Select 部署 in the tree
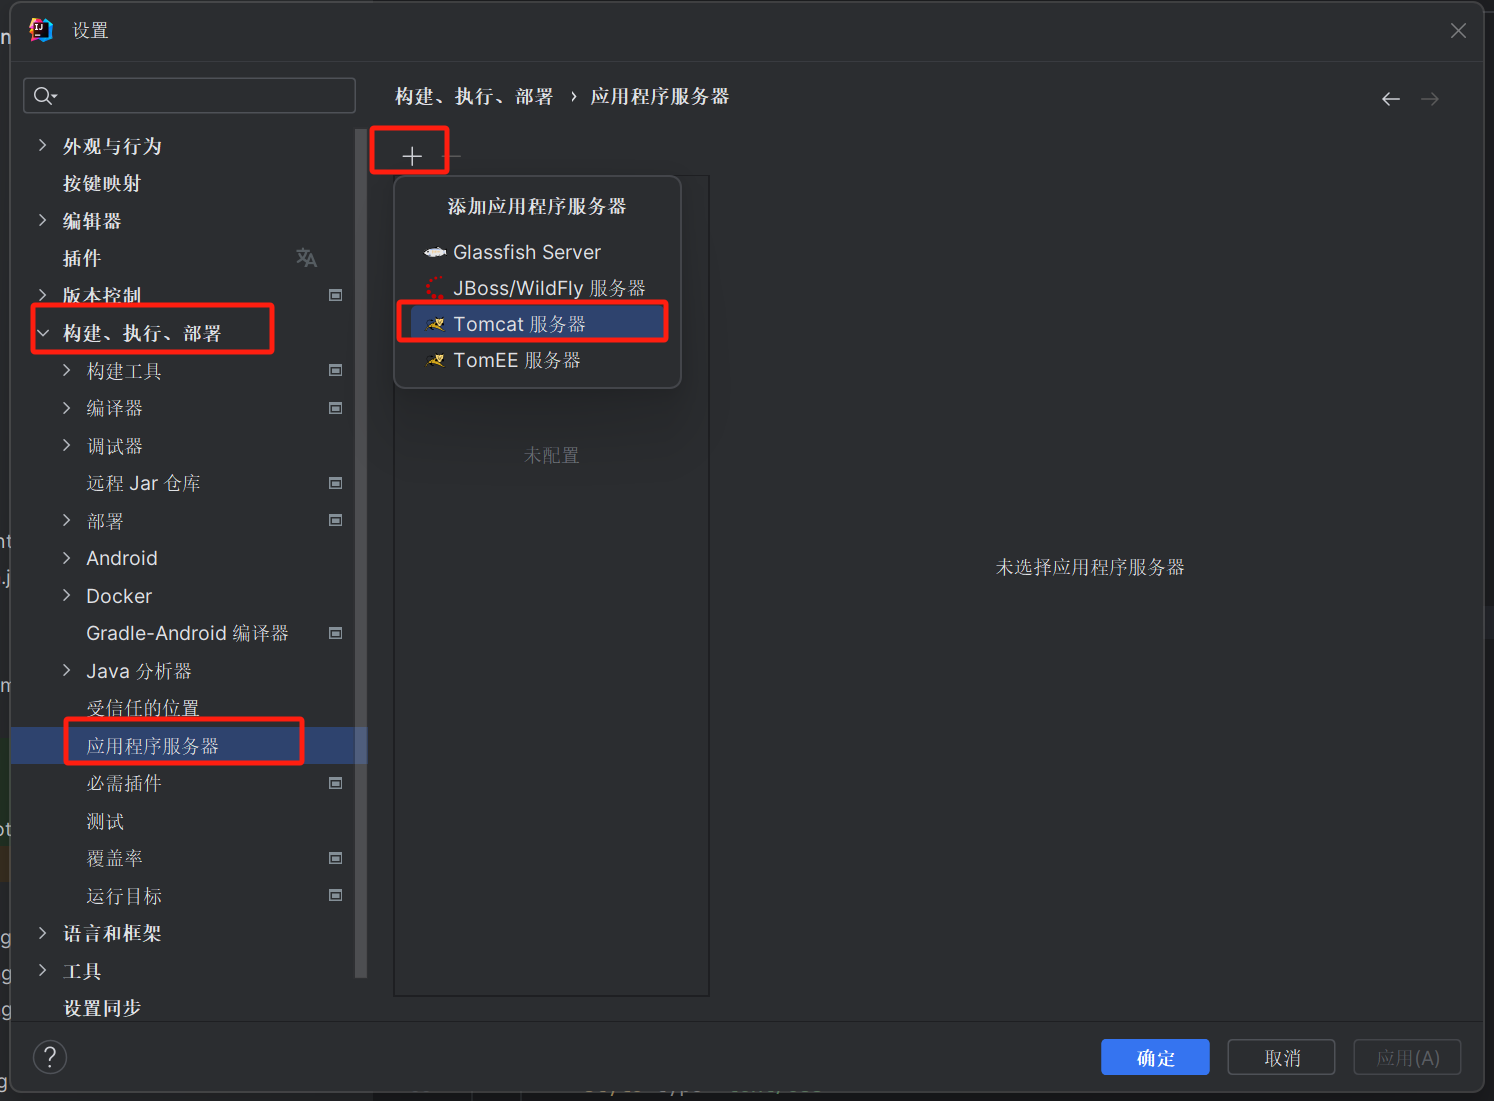This screenshot has height=1101, width=1494. pos(105,521)
